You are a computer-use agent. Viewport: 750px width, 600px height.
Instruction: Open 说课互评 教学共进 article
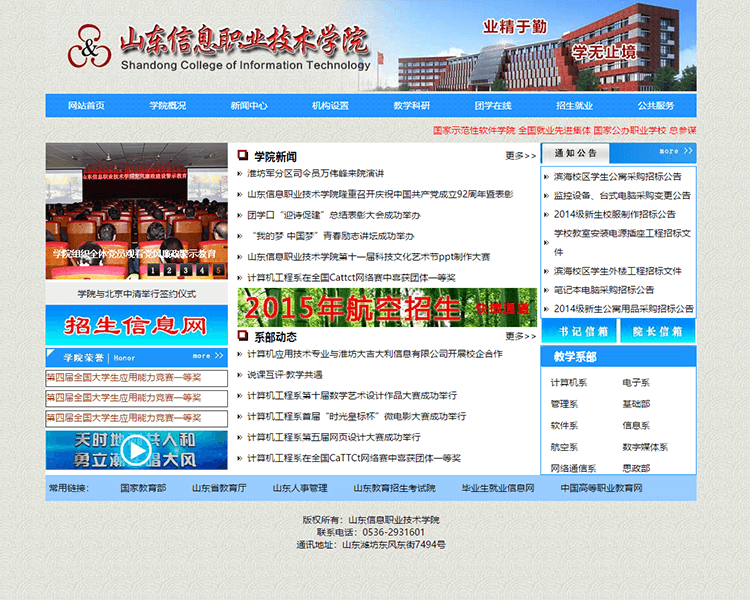(285, 375)
